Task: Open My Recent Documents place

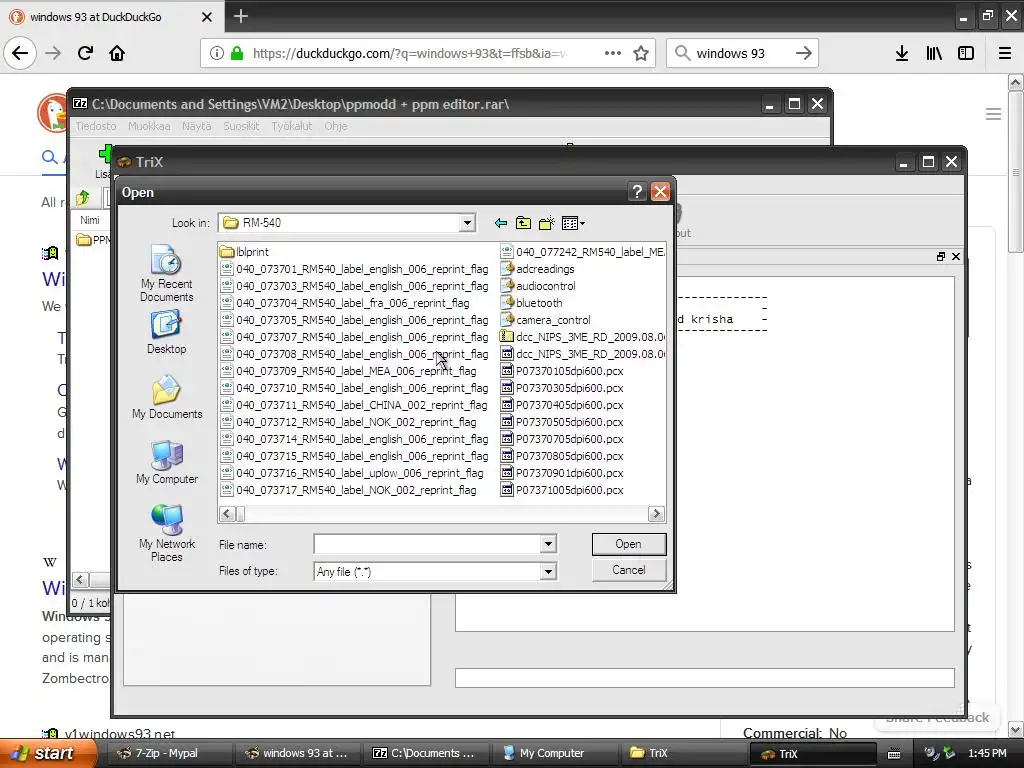Action: click(x=166, y=272)
